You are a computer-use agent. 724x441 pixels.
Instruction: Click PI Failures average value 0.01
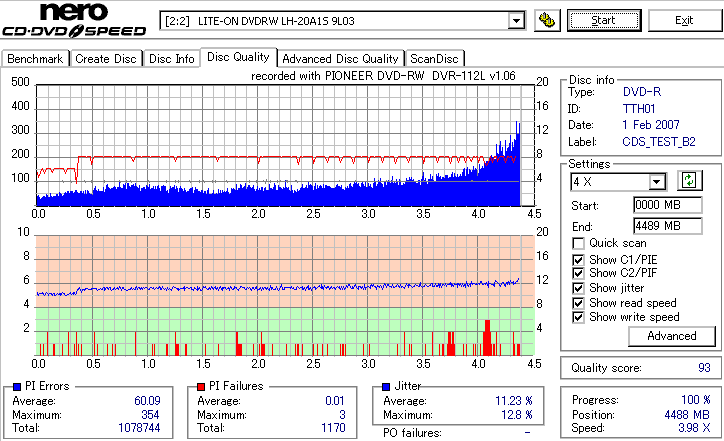click(x=335, y=400)
